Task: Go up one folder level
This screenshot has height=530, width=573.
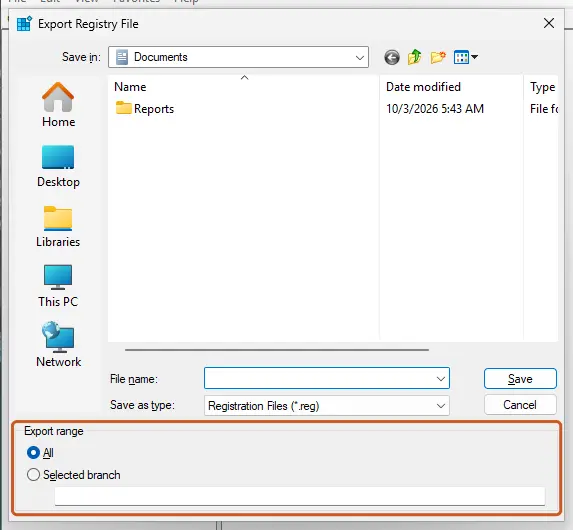Action: [x=414, y=57]
